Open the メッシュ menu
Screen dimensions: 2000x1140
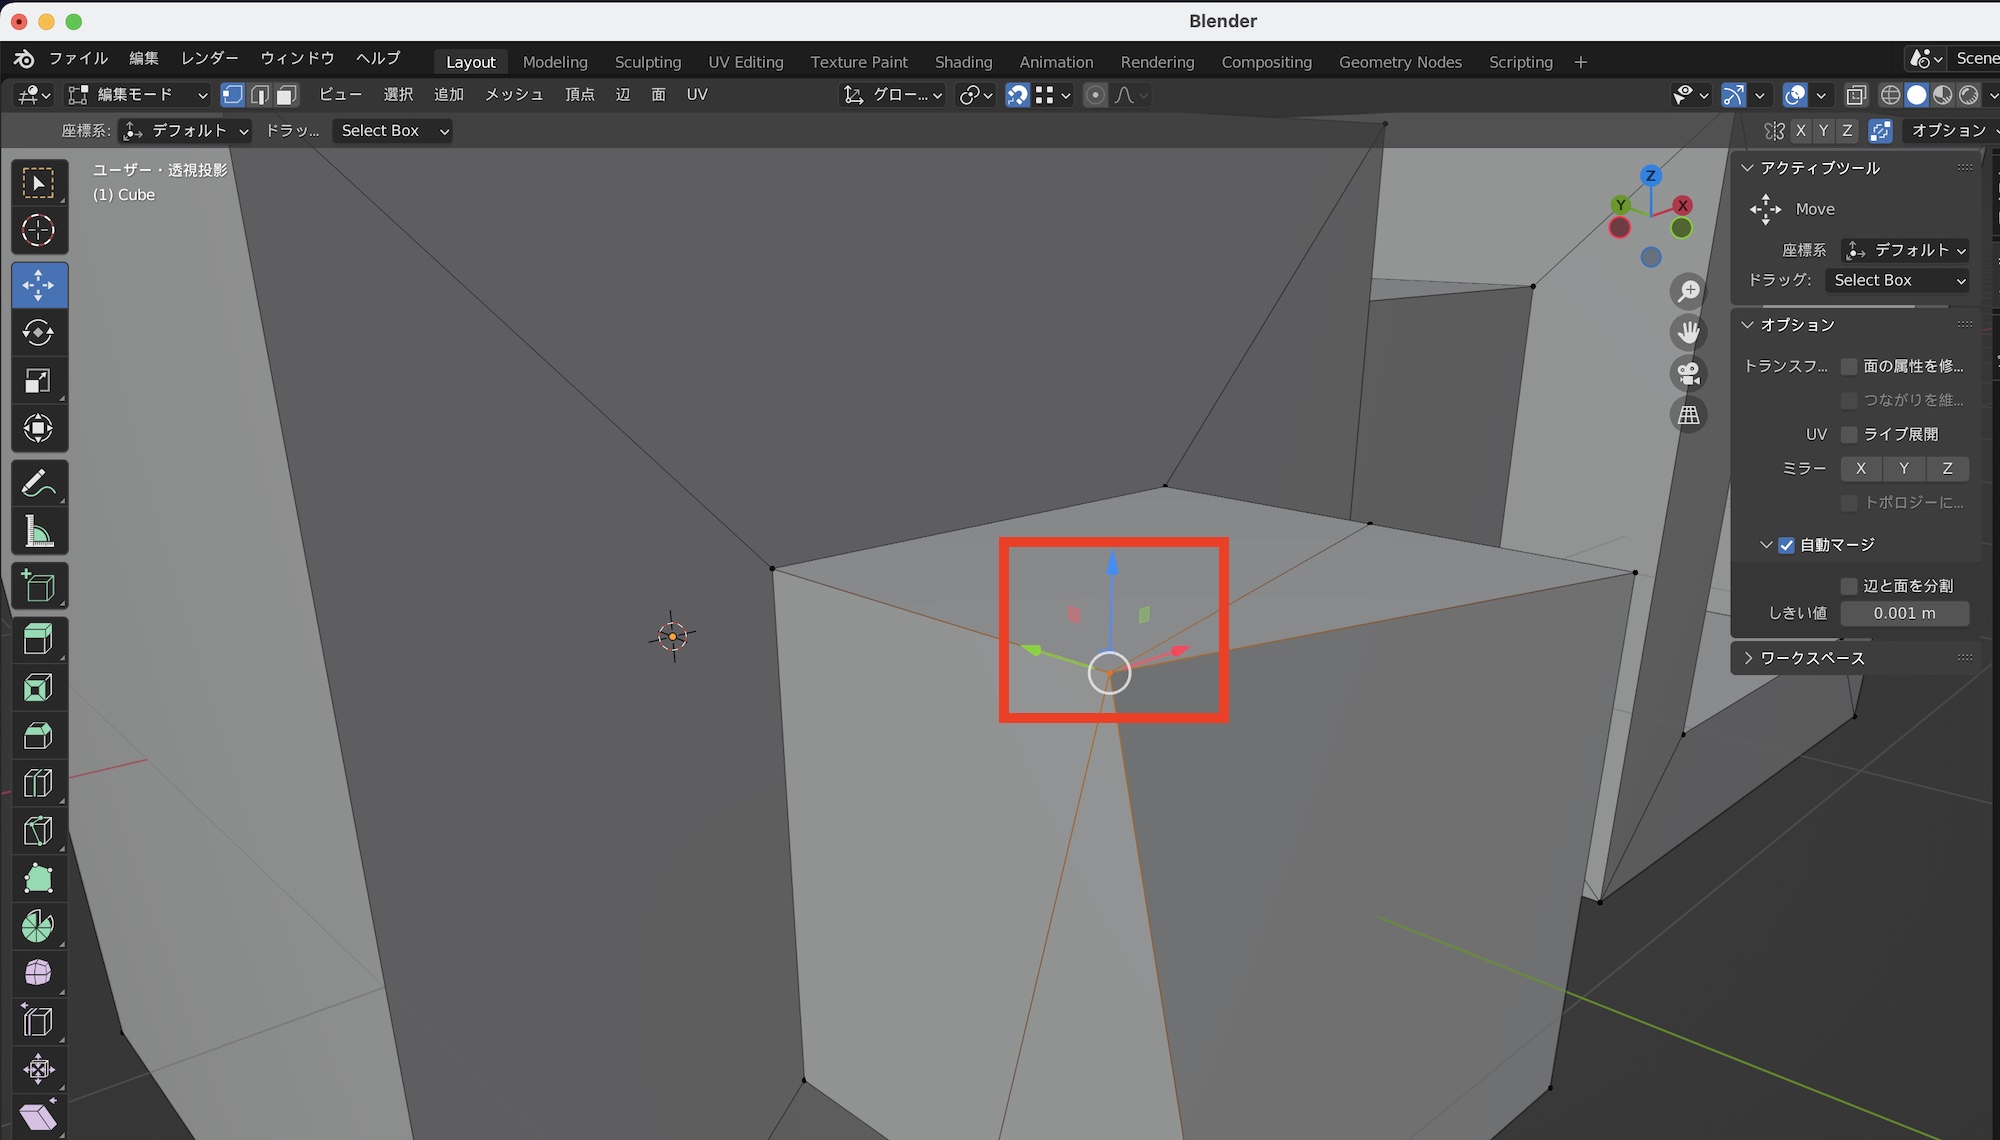[x=513, y=95]
